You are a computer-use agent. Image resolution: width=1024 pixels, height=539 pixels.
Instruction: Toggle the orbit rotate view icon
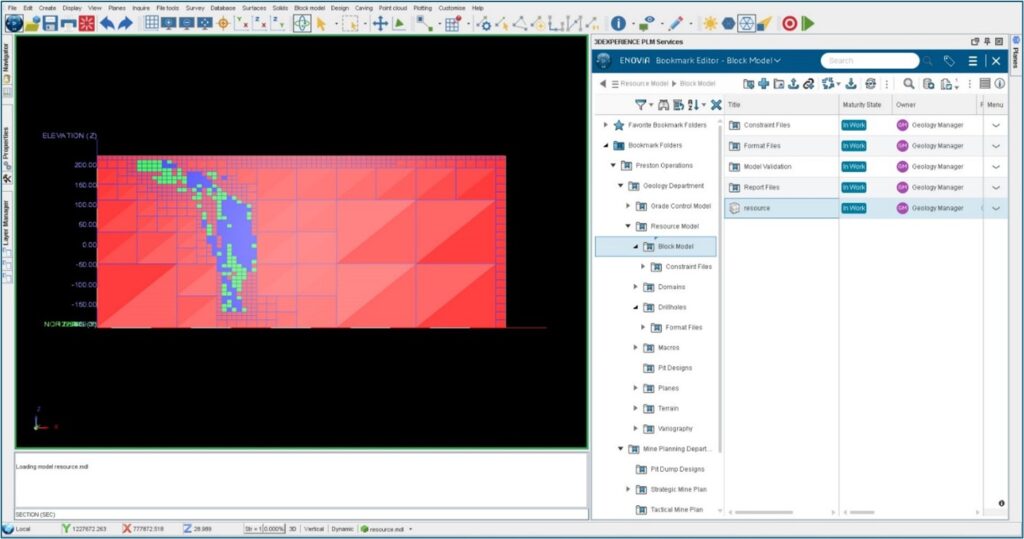(x=302, y=24)
